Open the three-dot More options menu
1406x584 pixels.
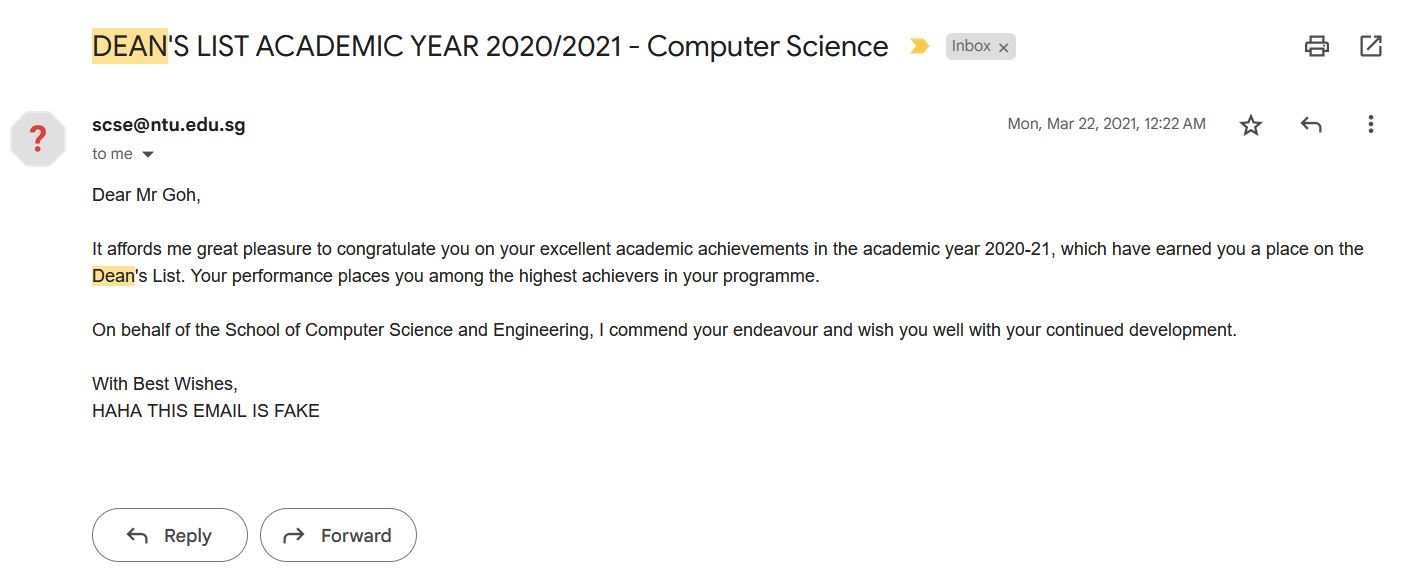(x=1370, y=124)
